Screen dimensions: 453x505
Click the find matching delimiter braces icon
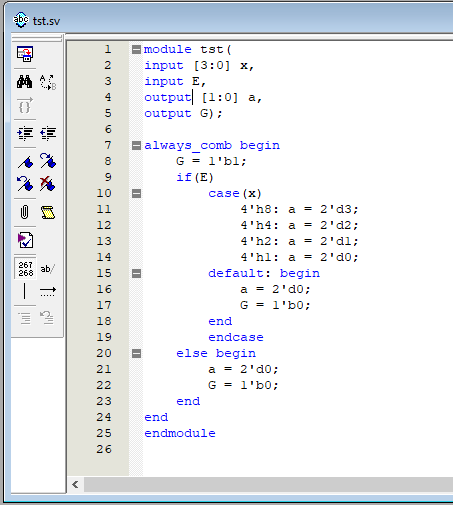click(x=25, y=105)
